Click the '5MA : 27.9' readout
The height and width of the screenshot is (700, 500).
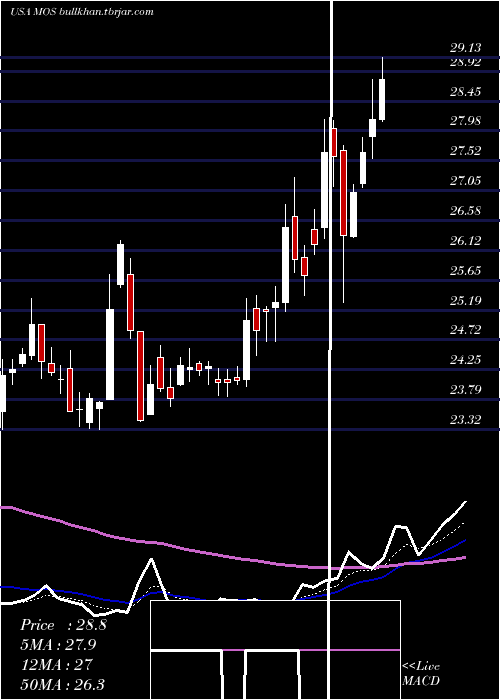[58, 645]
